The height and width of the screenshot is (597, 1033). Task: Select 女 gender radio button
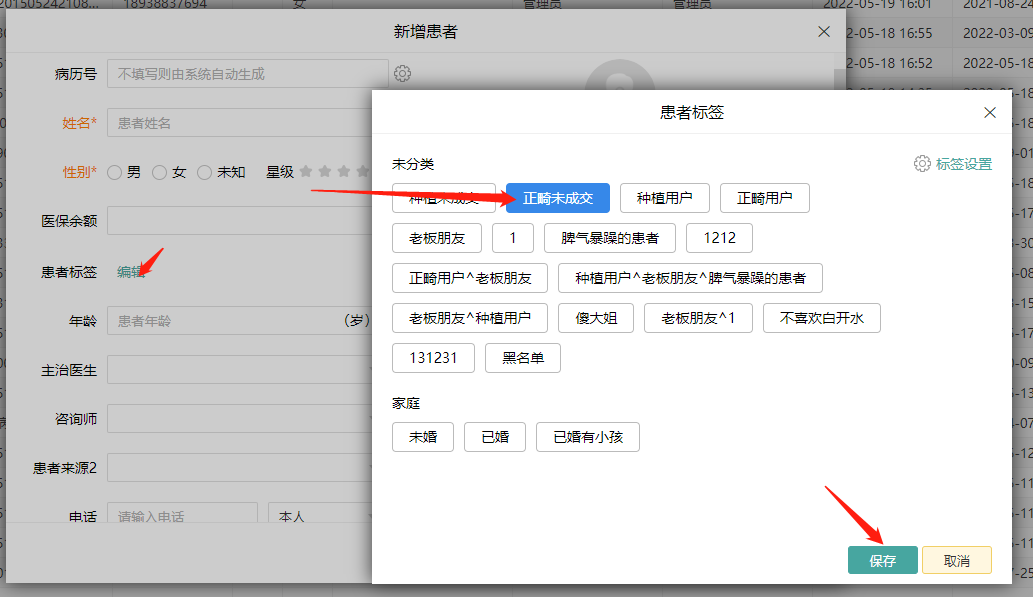[x=159, y=173]
